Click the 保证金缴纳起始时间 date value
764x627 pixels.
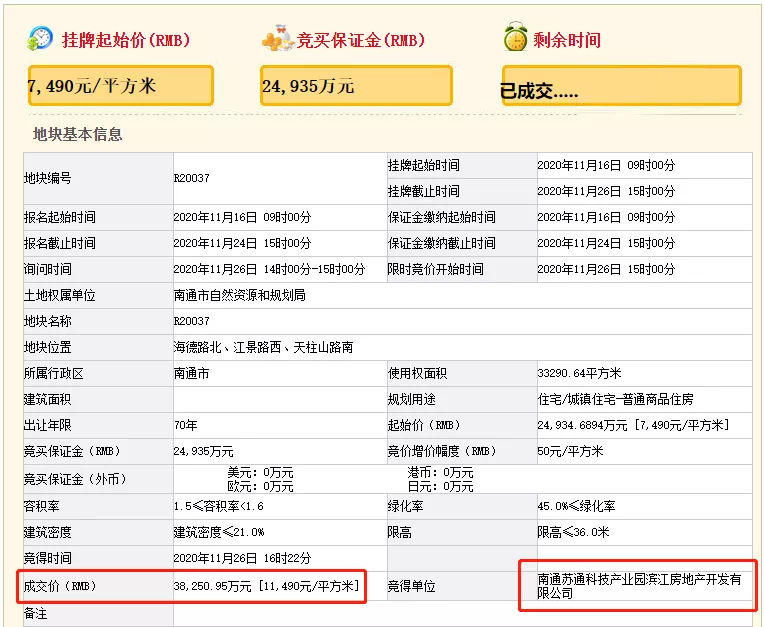[x=606, y=217]
